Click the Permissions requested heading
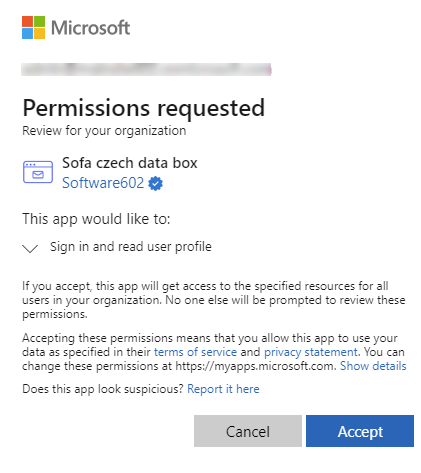Screen dimensions: 421x473 144,108
